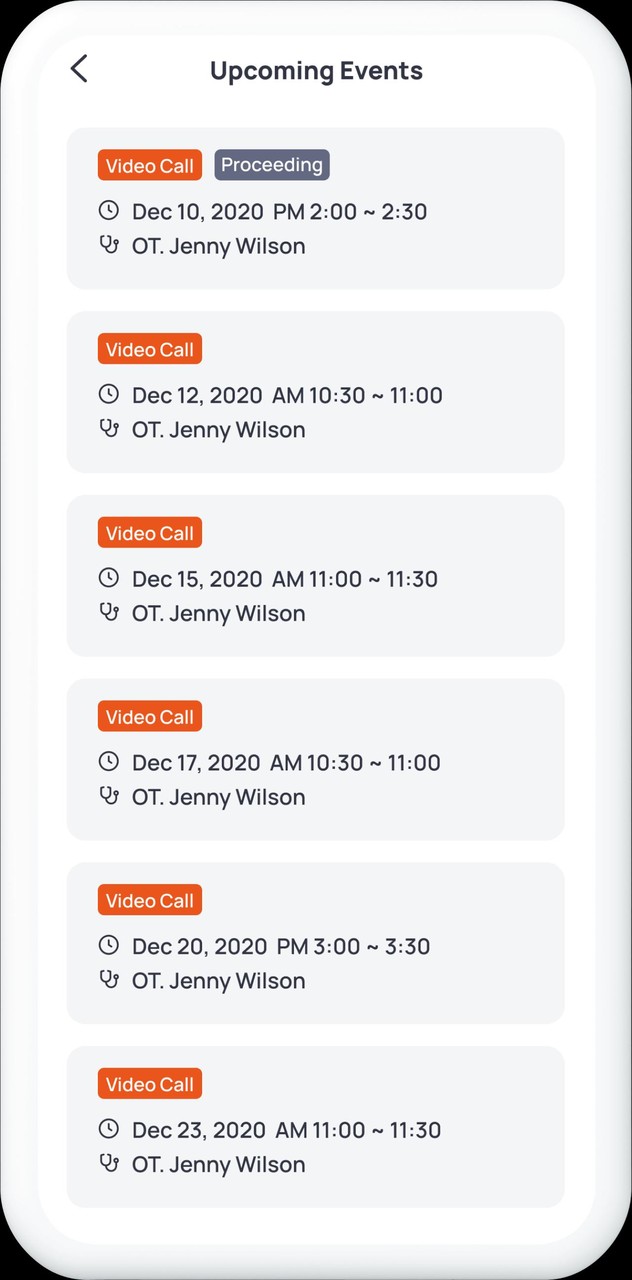Screen dimensions: 632x1280
Task: Select the Dec 23, 2020 event date text
Action: tap(199, 1130)
